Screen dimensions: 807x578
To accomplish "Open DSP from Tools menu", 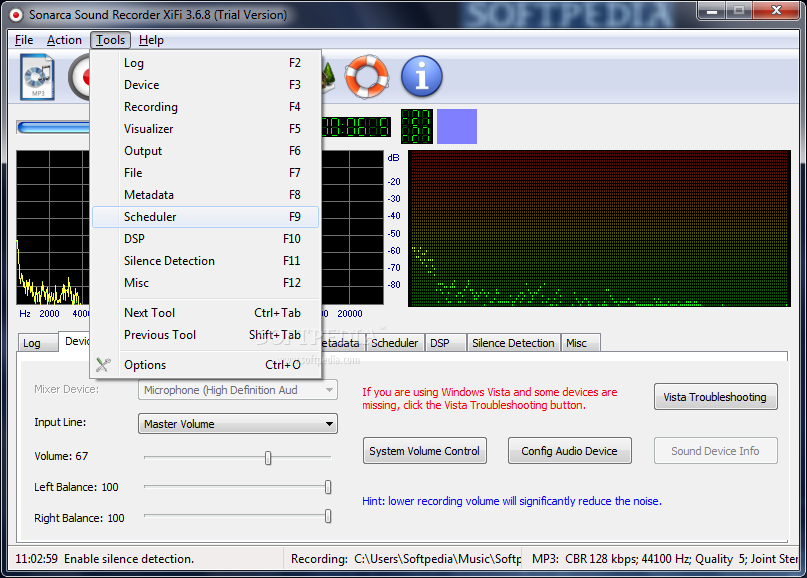I will [205, 239].
